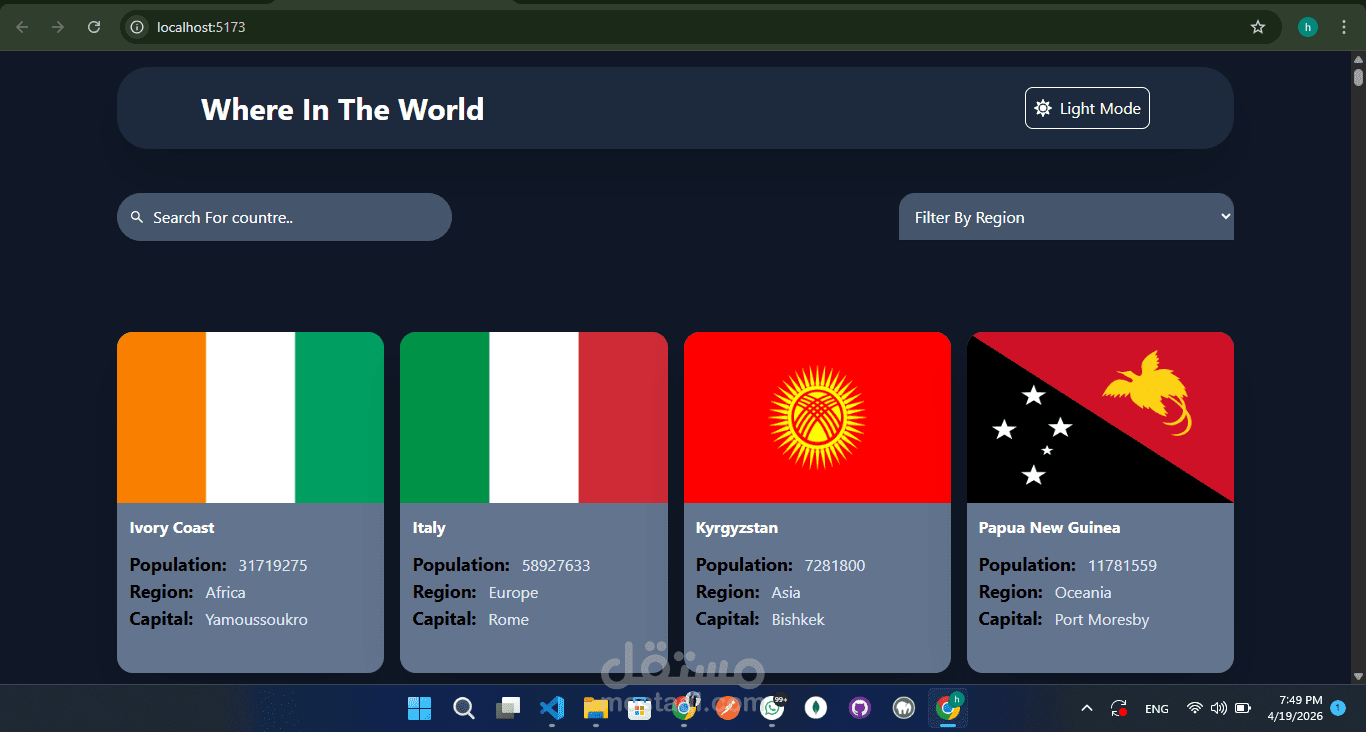Click the Chrome profile avatar labeled h

coord(1307,27)
